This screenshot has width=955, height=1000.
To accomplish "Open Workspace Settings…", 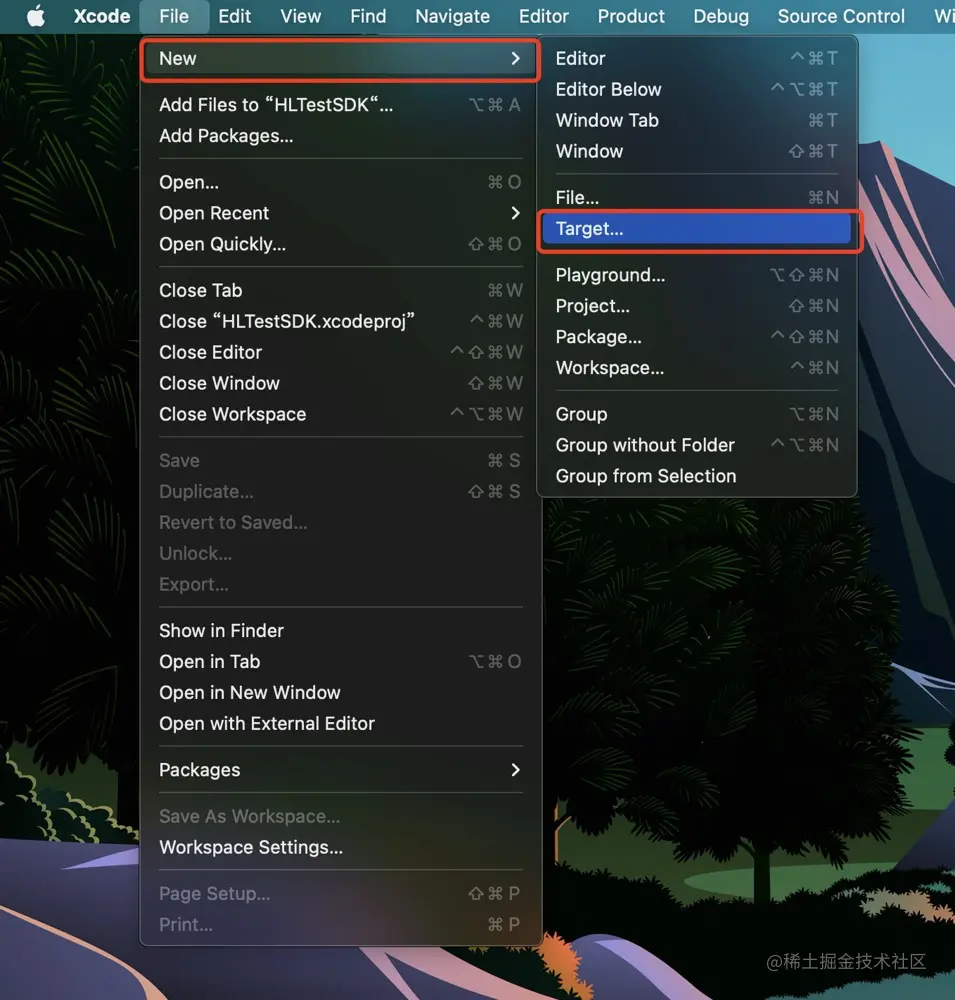I will [x=340, y=848].
